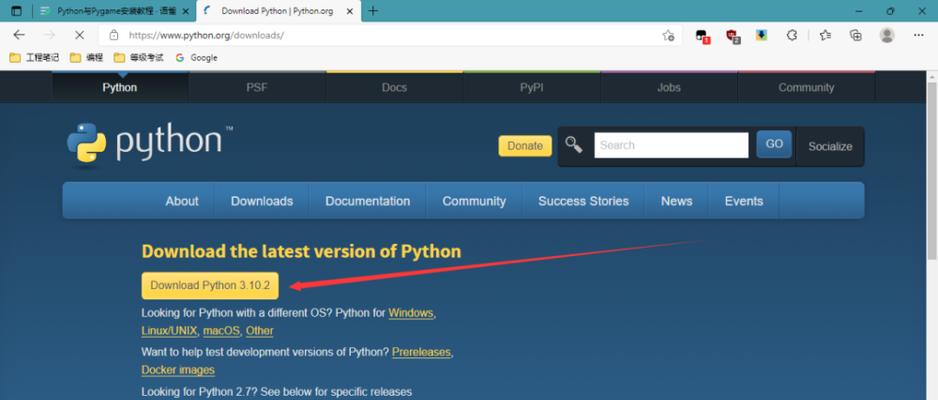Open the Jobs top tab

coord(669,87)
